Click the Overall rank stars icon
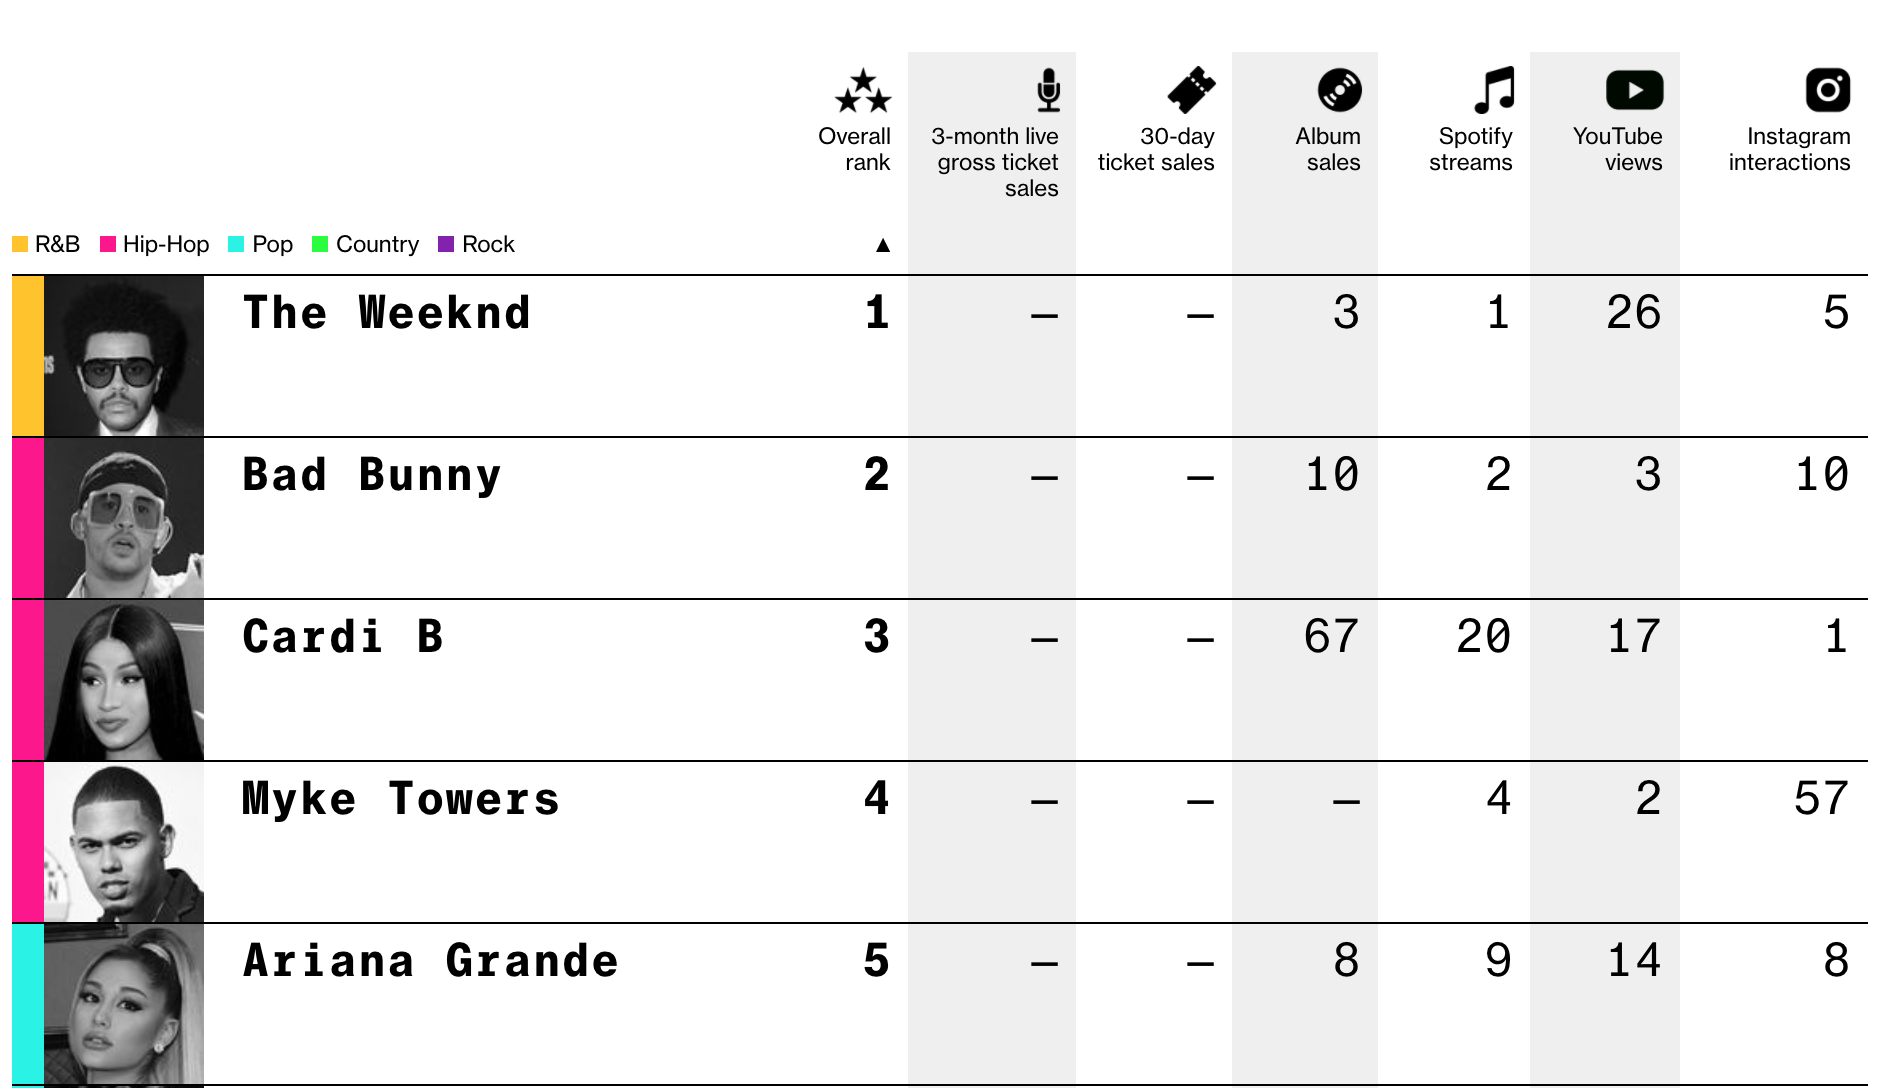The width and height of the screenshot is (1888, 1088). 863,91
